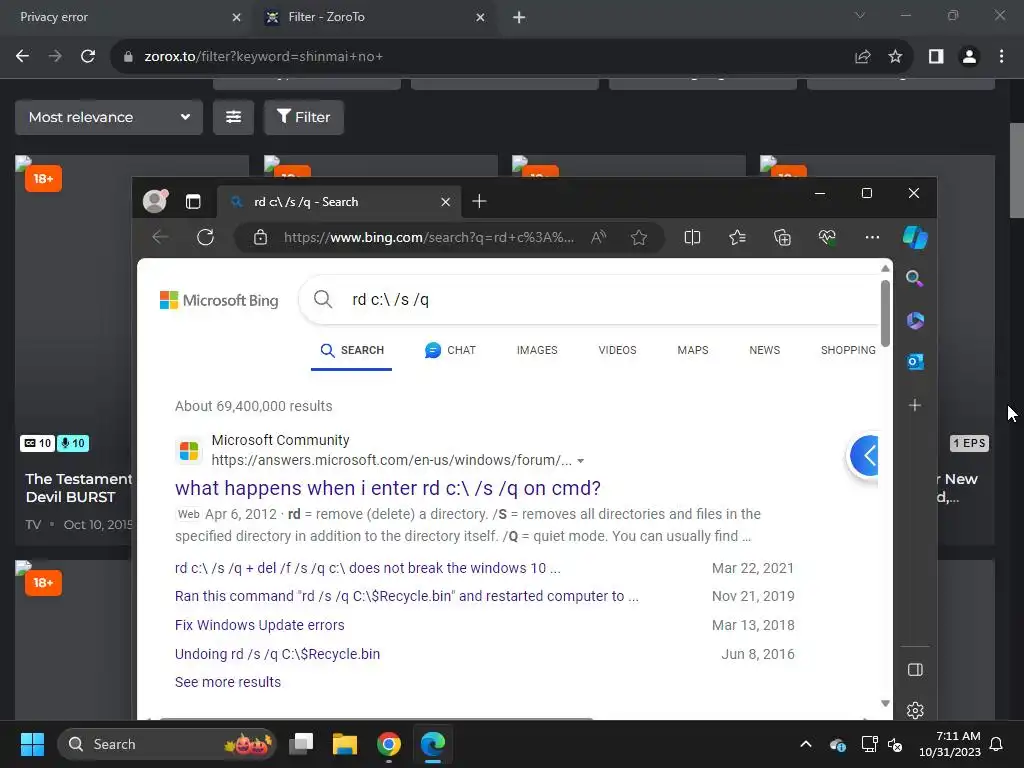Toggle Chrome side panel icon

click(x=936, y=57)
